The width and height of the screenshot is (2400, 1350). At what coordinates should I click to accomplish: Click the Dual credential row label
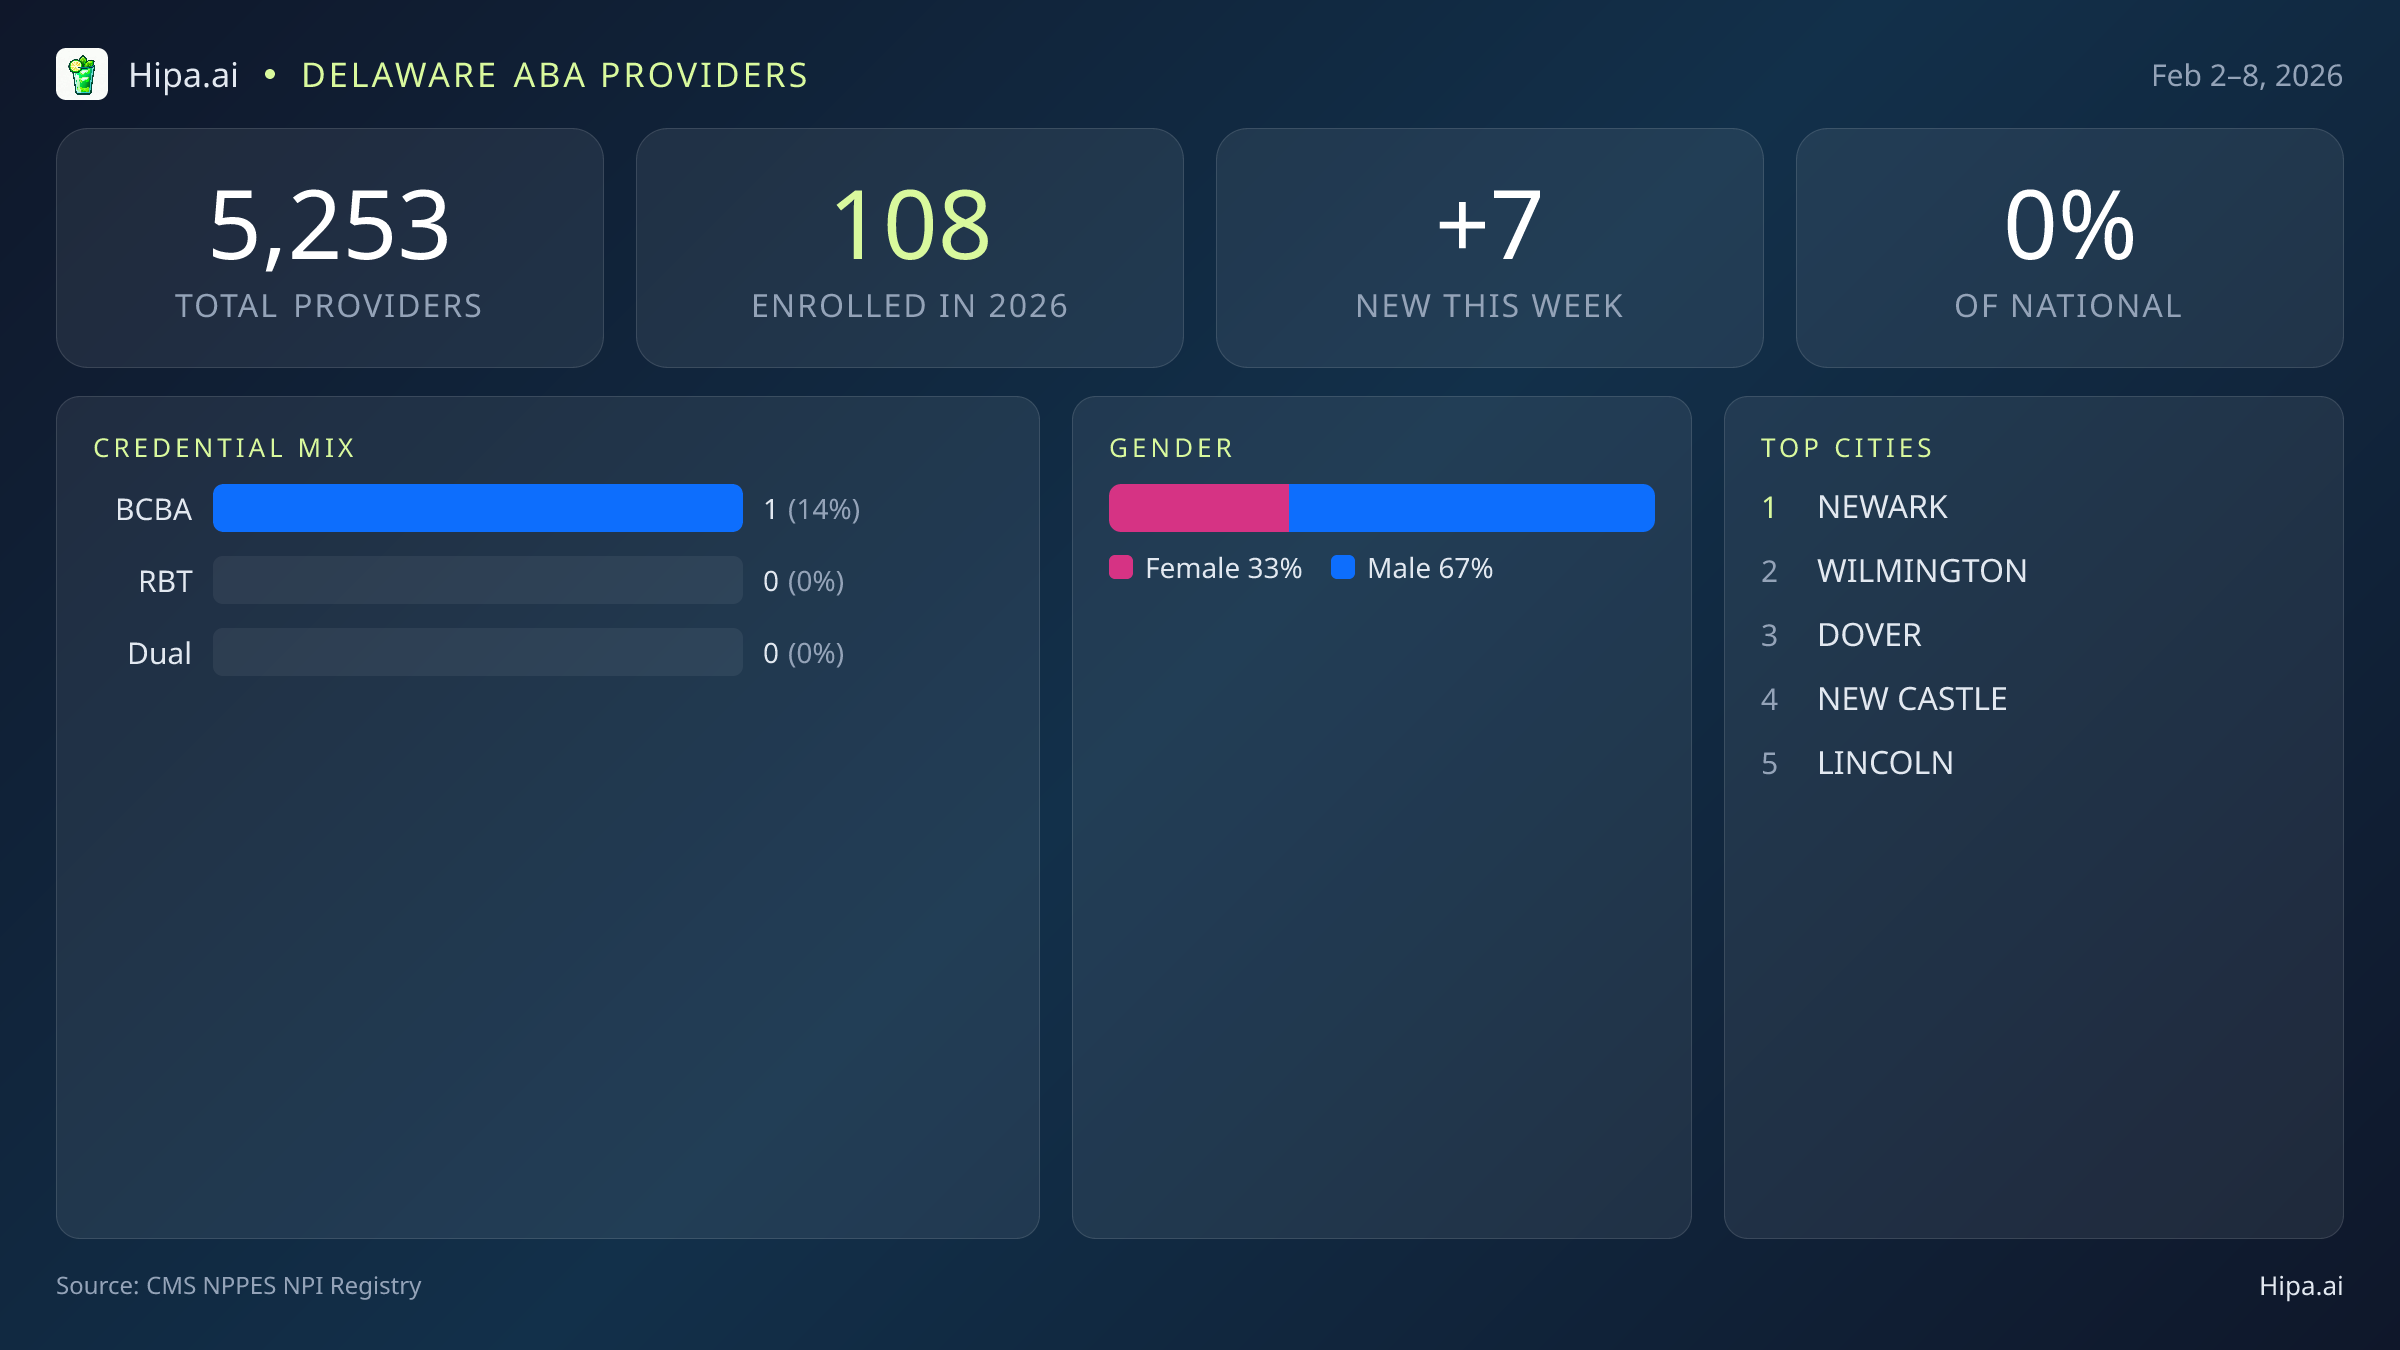tap(159, 652)
